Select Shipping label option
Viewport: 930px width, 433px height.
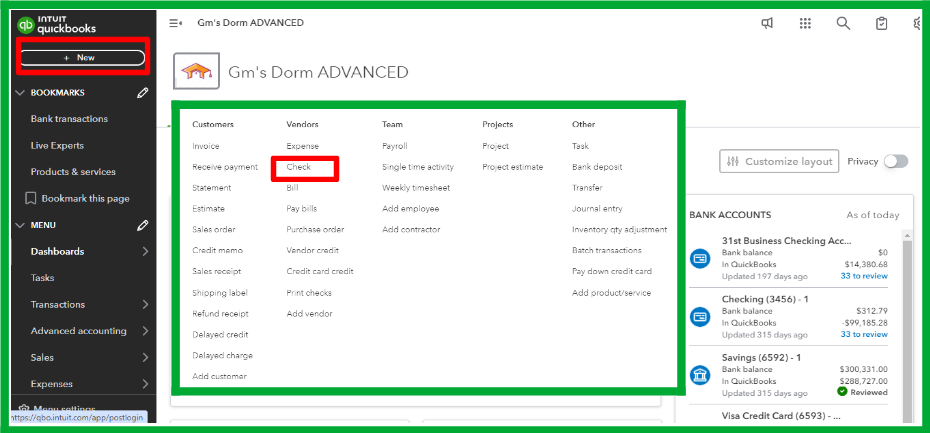point(219,293)
